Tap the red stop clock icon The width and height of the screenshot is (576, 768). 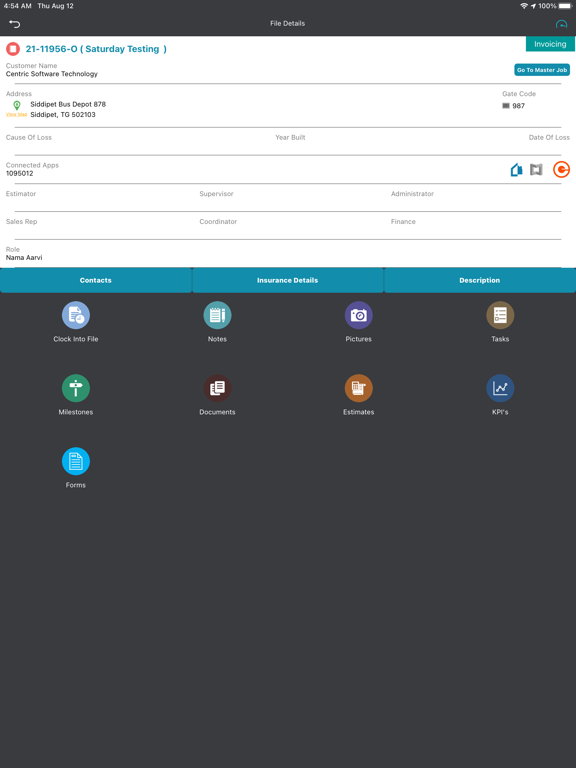(x=13, y=49)
